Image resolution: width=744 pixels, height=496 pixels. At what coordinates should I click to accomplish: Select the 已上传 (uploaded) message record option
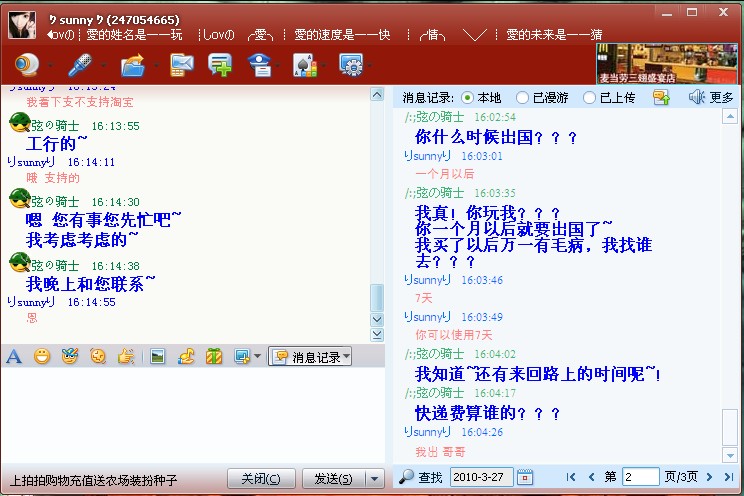pos(590,97)
